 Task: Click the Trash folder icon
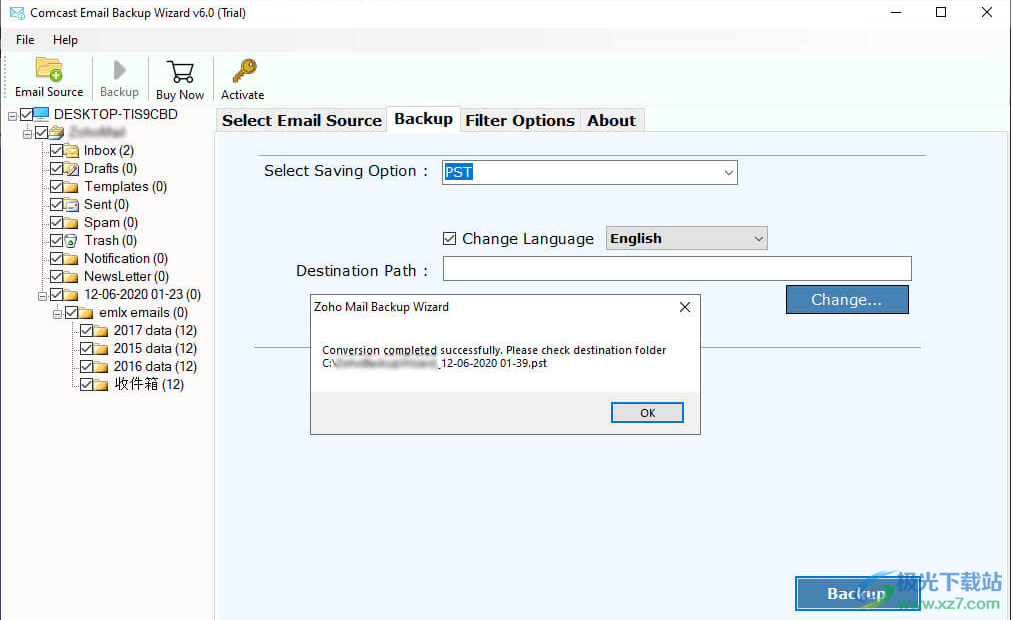click(x=72, y=242)
